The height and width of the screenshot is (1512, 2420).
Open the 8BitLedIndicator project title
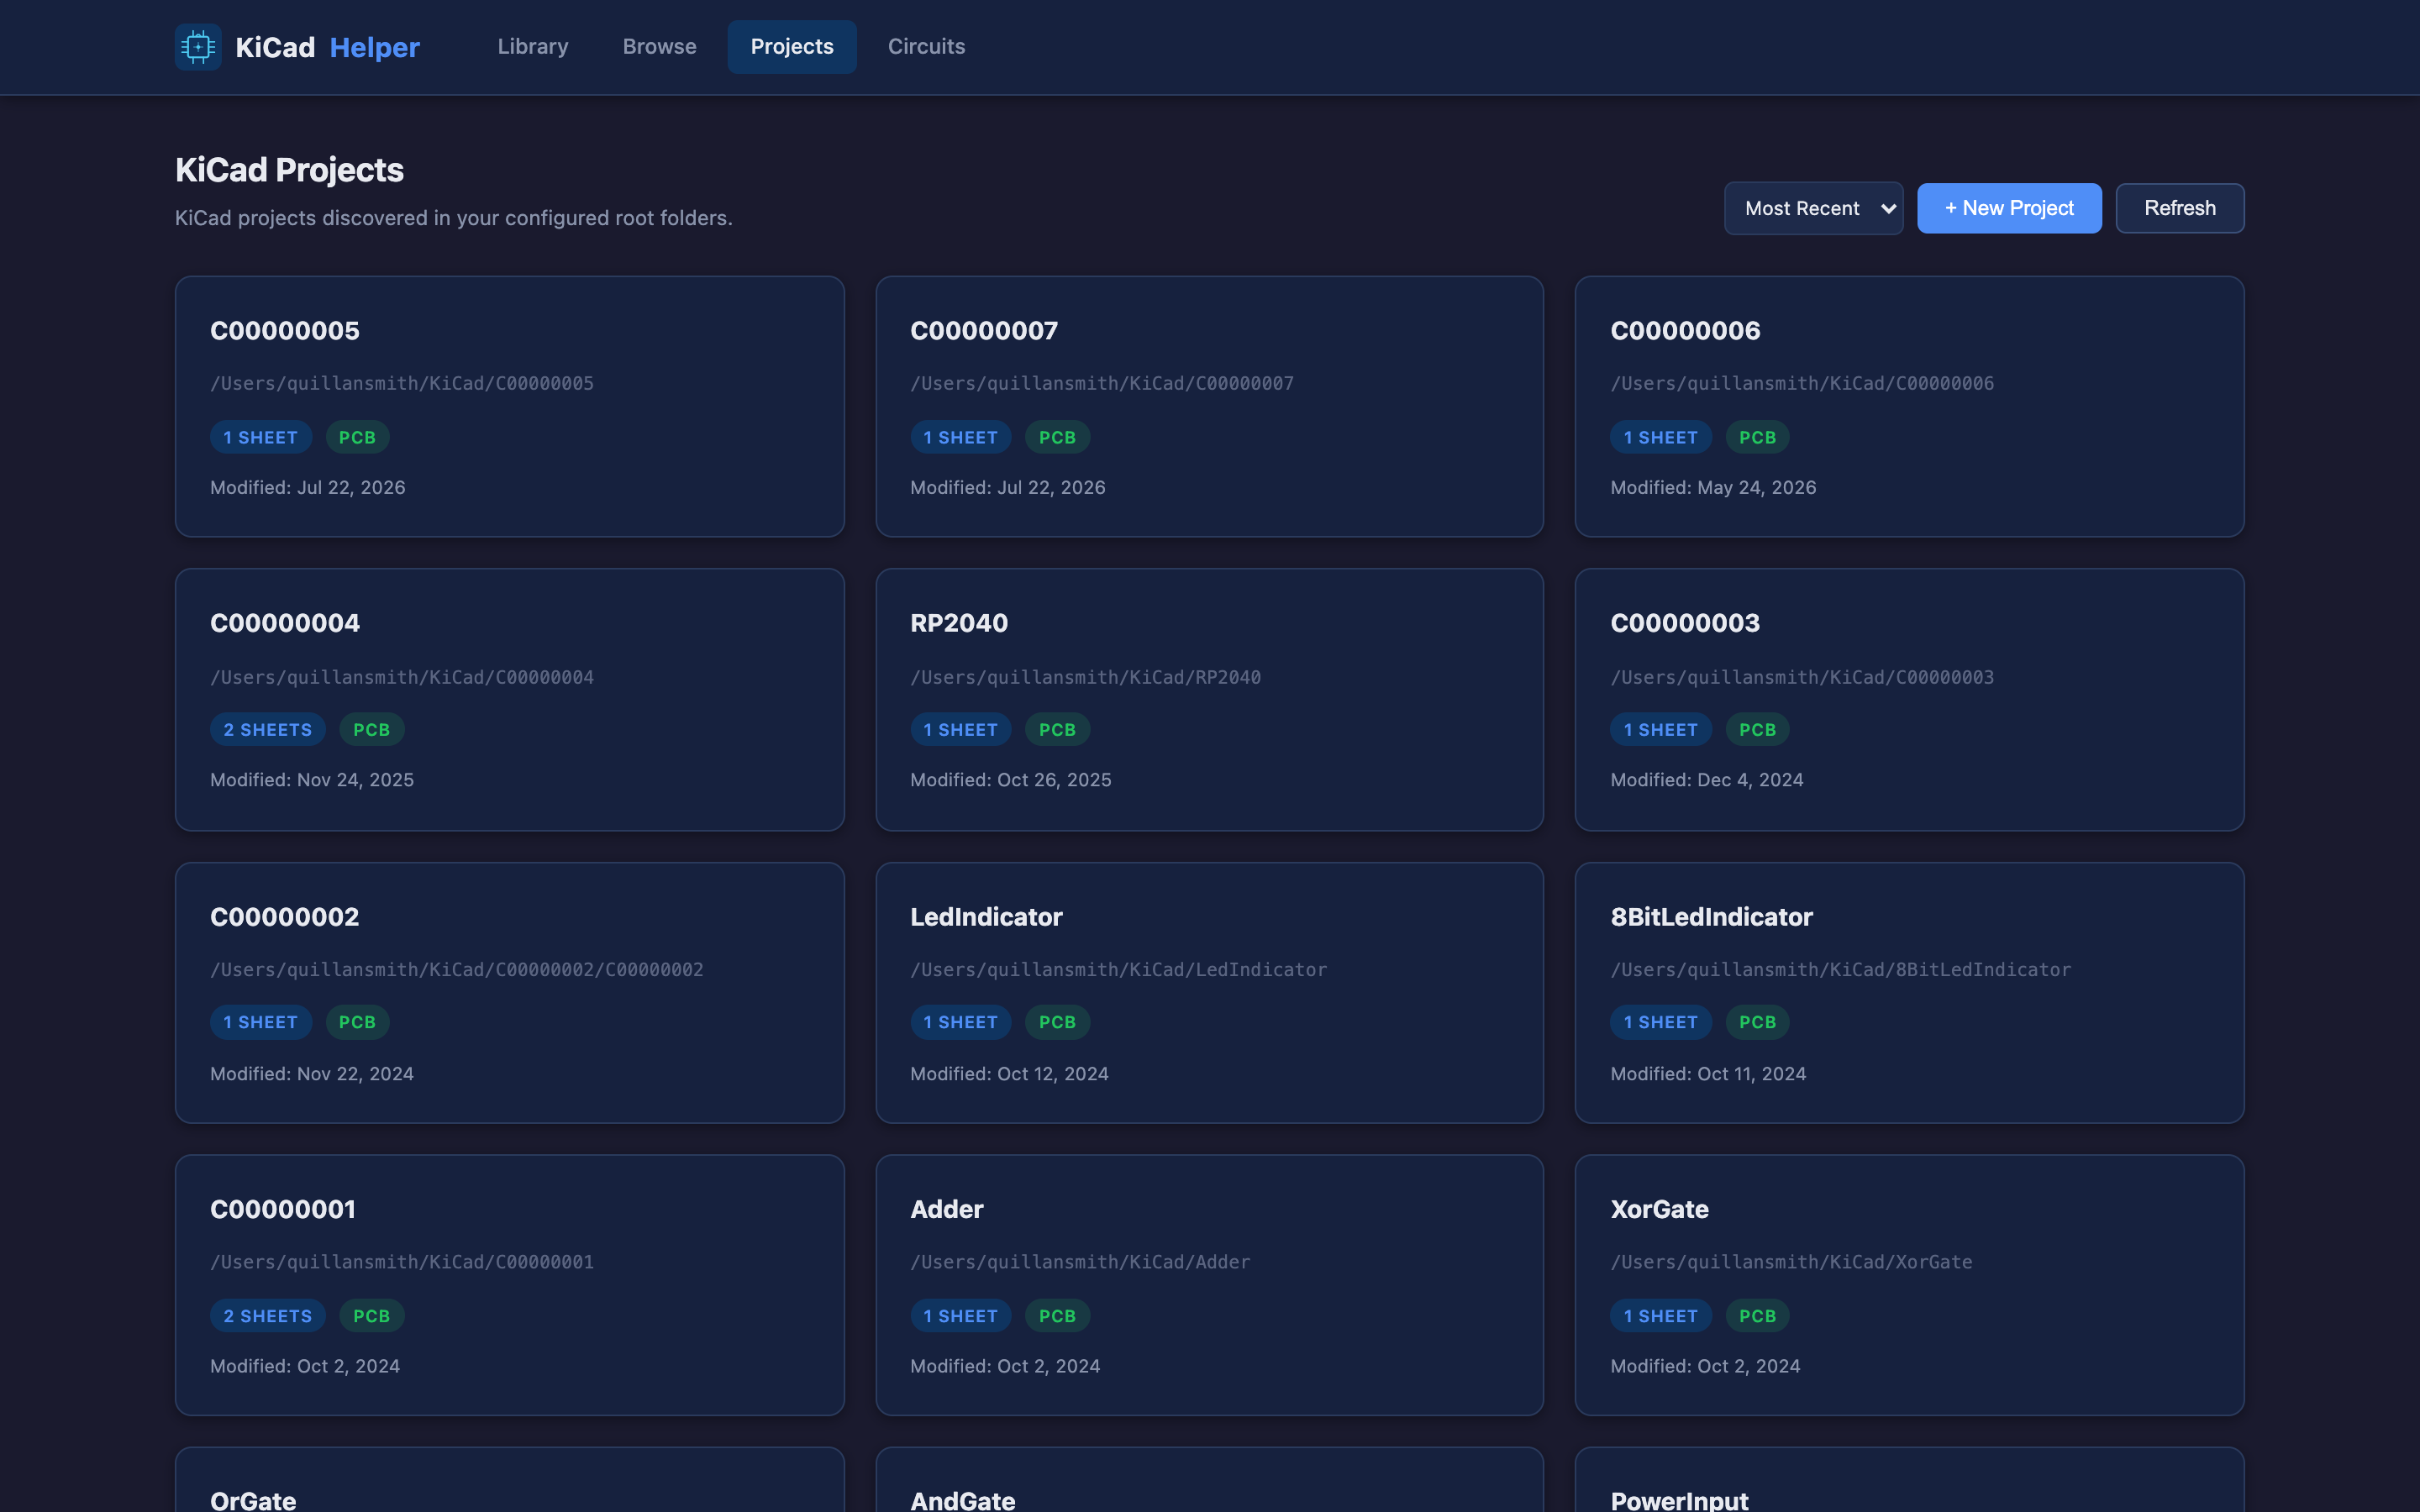[x=1711, y=917]
